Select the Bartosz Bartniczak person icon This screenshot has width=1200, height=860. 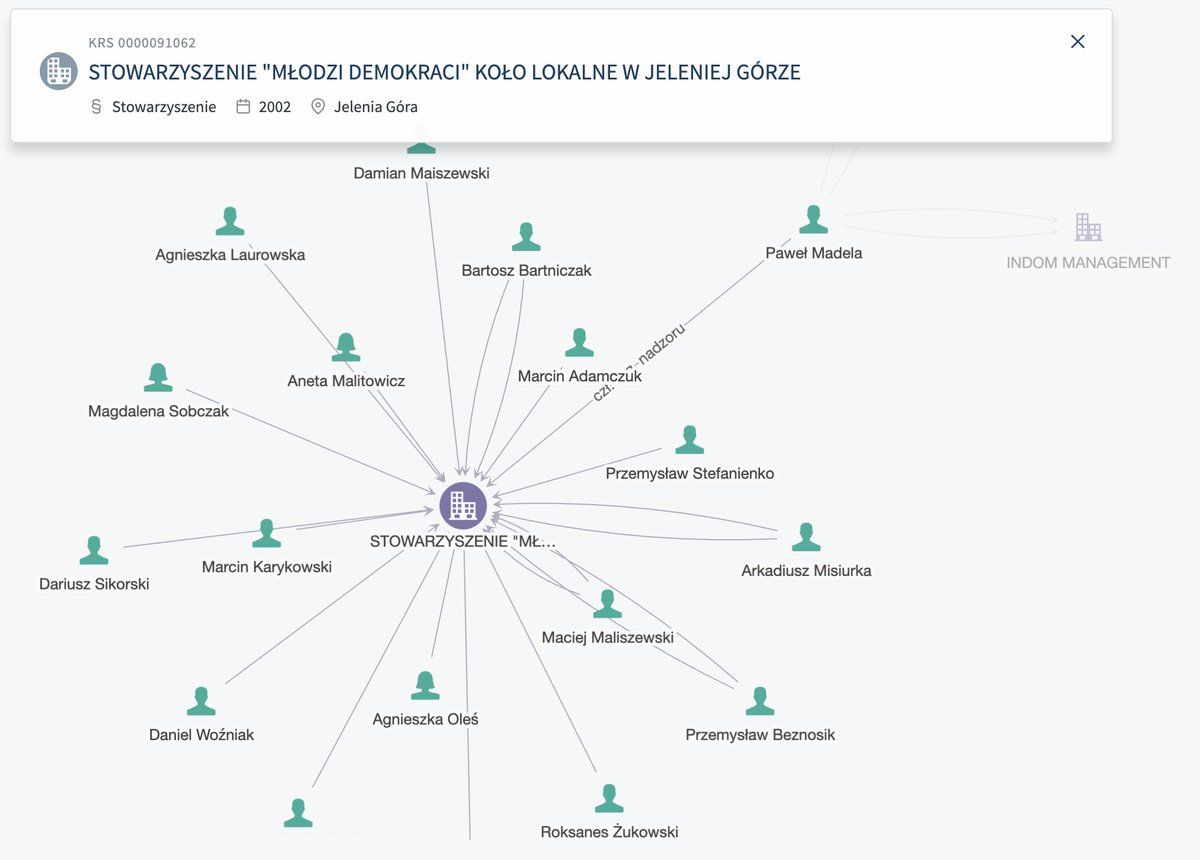(x=526, y=237)
